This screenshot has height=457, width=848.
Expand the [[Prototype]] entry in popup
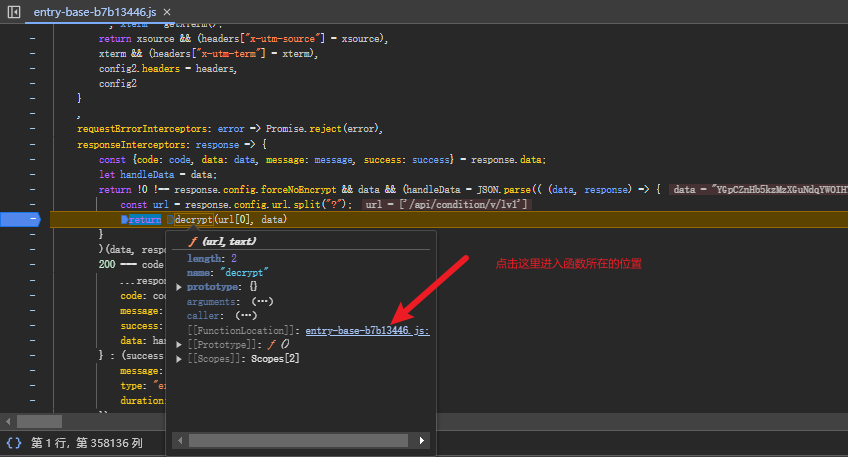point(179,345)
